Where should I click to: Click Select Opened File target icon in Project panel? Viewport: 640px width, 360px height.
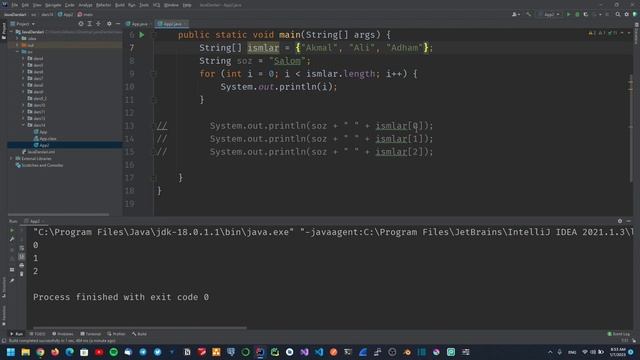click(x=81, y=24)
